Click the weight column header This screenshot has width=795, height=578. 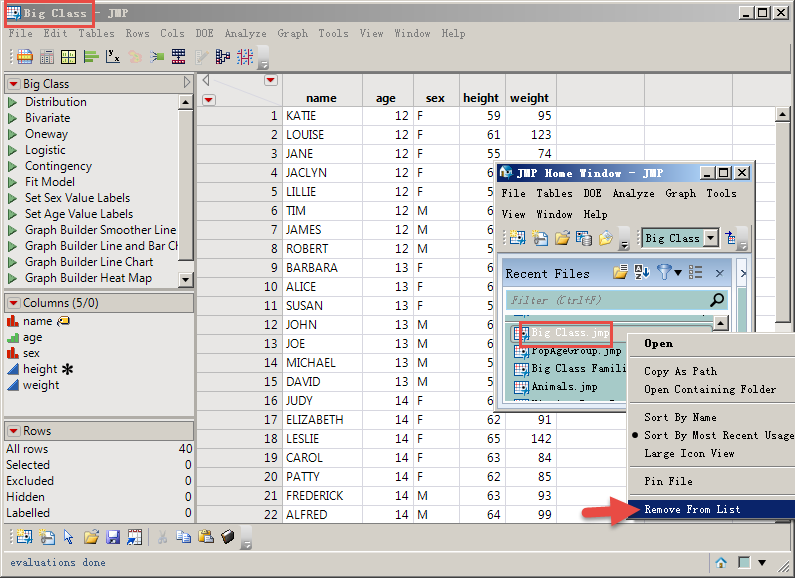[x=529, y=98]
